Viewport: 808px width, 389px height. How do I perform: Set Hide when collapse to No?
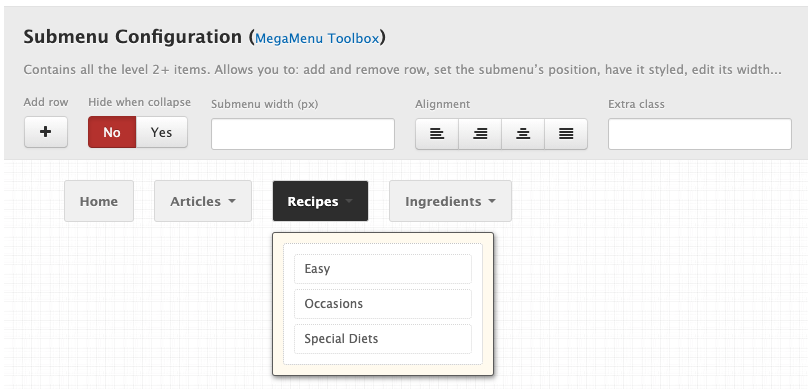coord(112,132)
